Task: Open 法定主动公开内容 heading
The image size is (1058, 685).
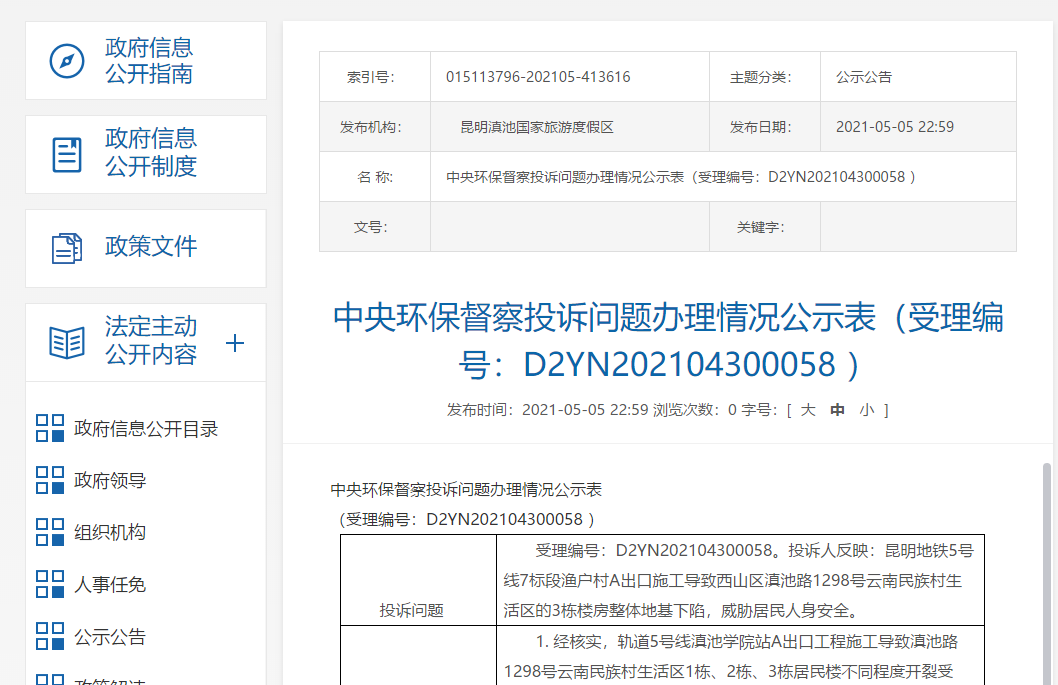Action: (x=150, y=340)
